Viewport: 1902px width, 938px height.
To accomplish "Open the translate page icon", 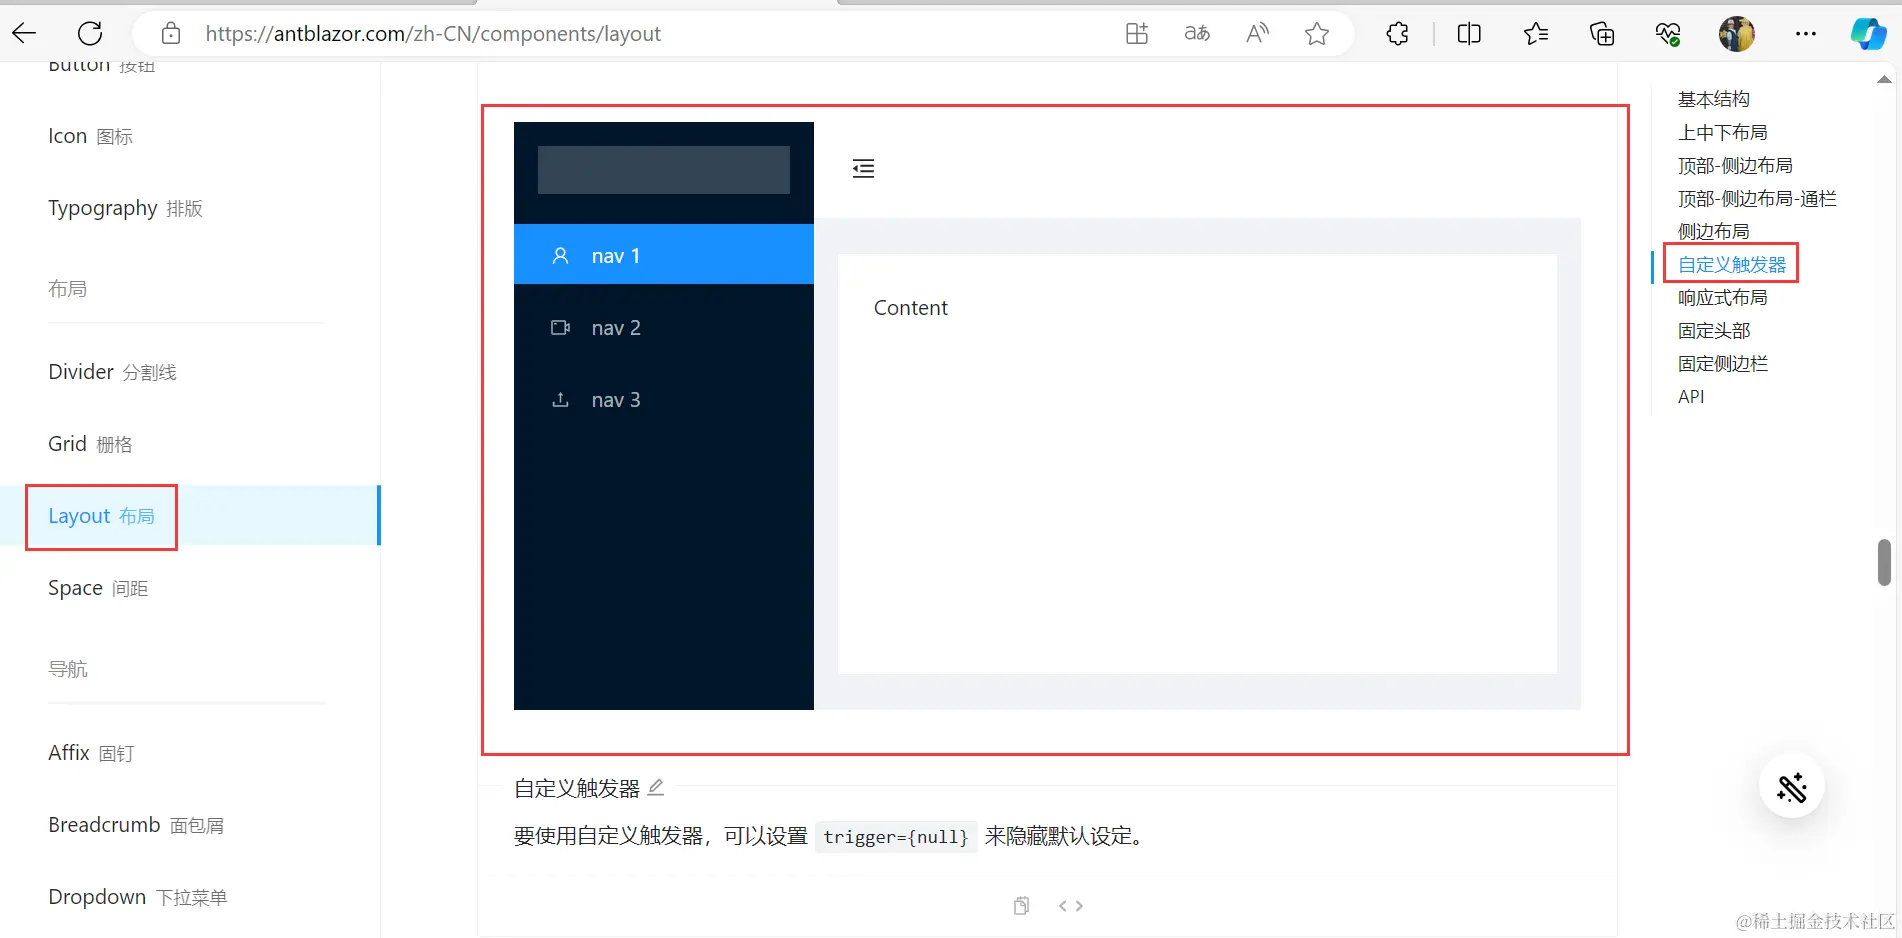I will (1197, 33).
